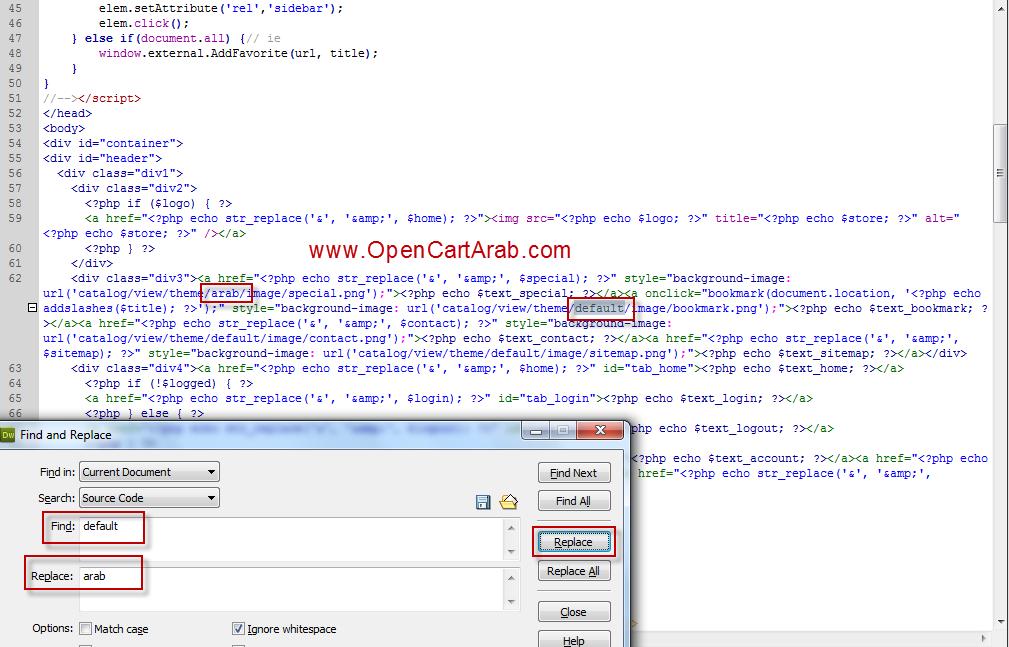Click the Find field scroll up arrow
This screenshot has width=1009, height=647.
pyautogui.click(x=512, y=528)
